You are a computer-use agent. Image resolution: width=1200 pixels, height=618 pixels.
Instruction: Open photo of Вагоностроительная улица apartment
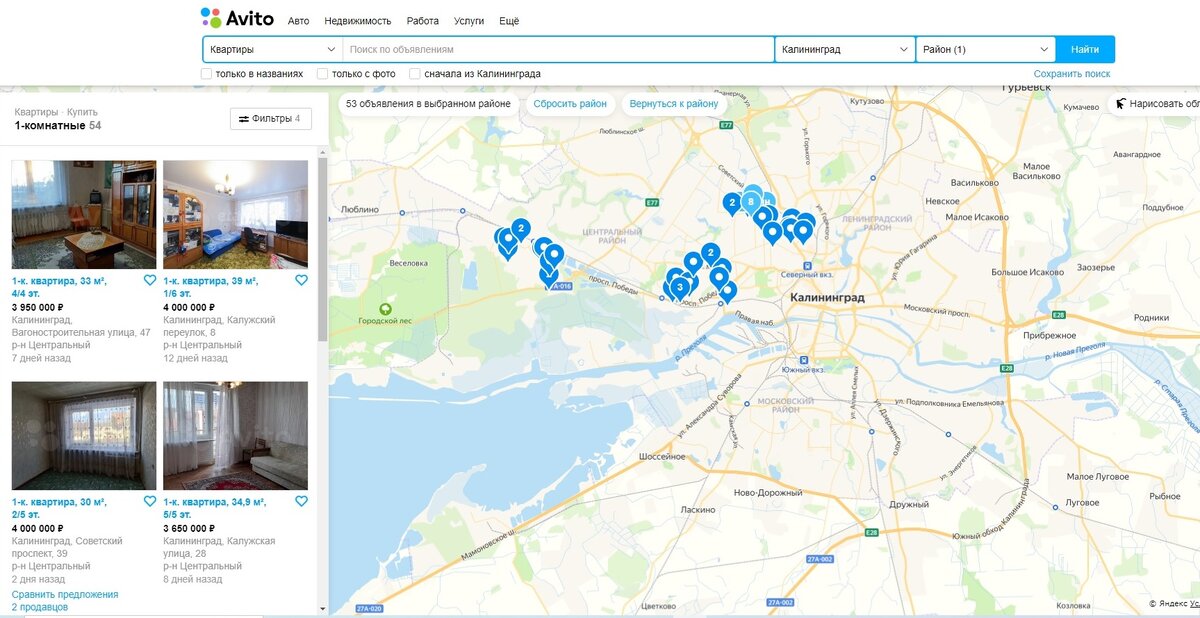pos(84,214)
